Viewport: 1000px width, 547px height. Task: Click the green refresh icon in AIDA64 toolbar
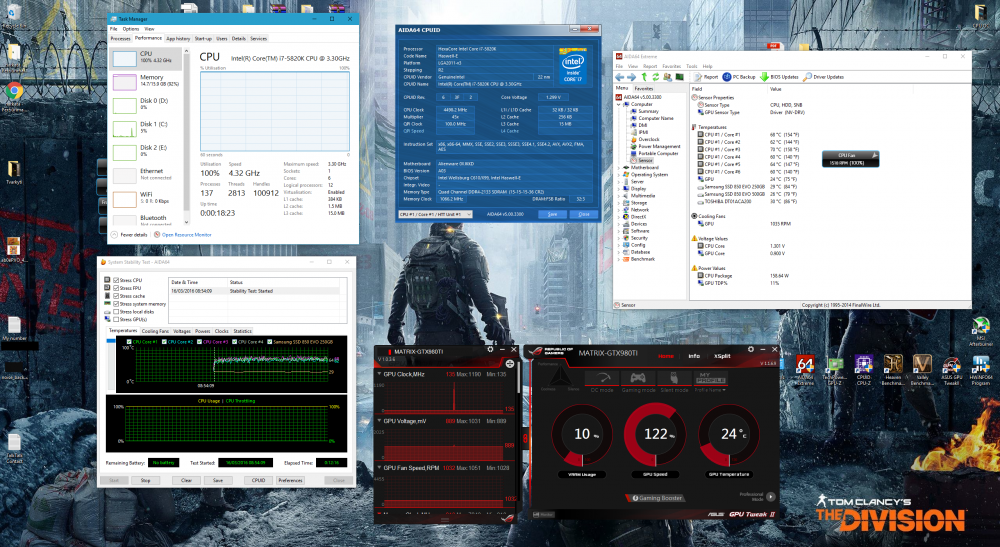coord(656,77)
